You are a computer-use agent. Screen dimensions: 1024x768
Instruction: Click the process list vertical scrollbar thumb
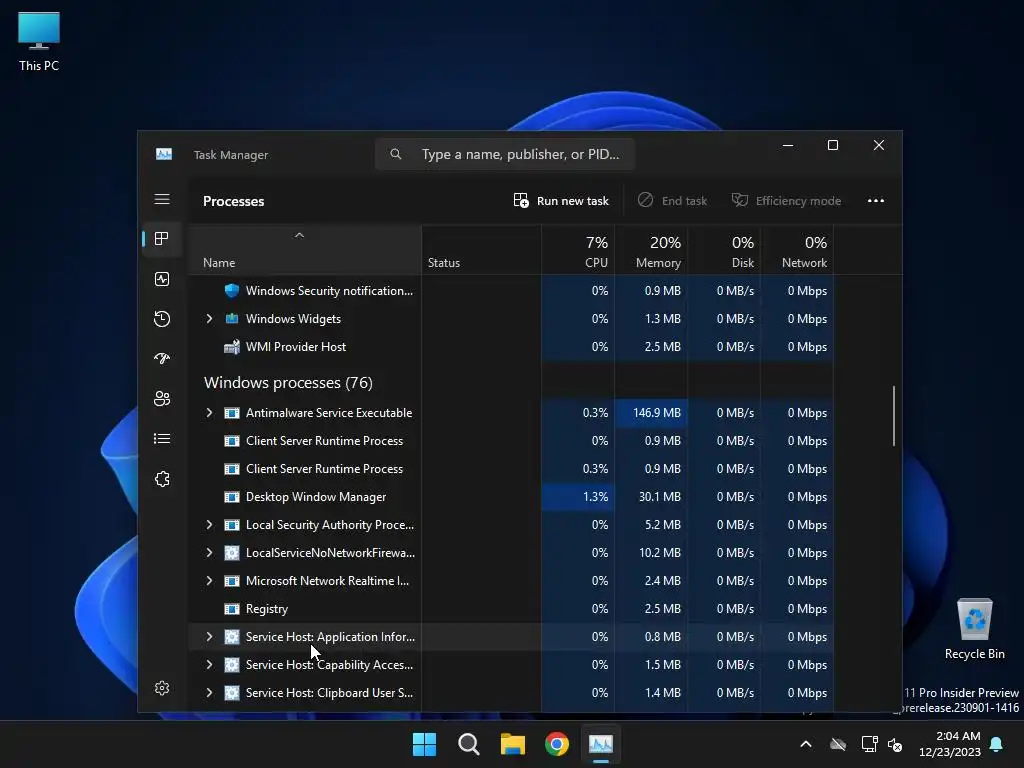tap(893, 416)
